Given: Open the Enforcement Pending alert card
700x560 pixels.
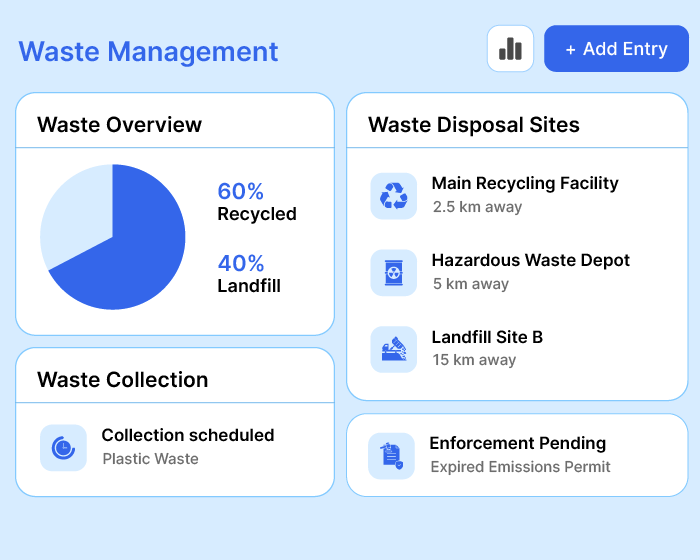Looking at the screenshot, I should pyautogui.click(x=517, y=455).
